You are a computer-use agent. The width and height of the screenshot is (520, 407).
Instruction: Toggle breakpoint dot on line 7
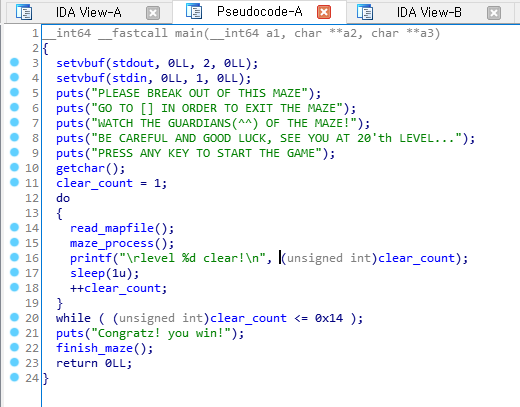click(x=14, y=122)
